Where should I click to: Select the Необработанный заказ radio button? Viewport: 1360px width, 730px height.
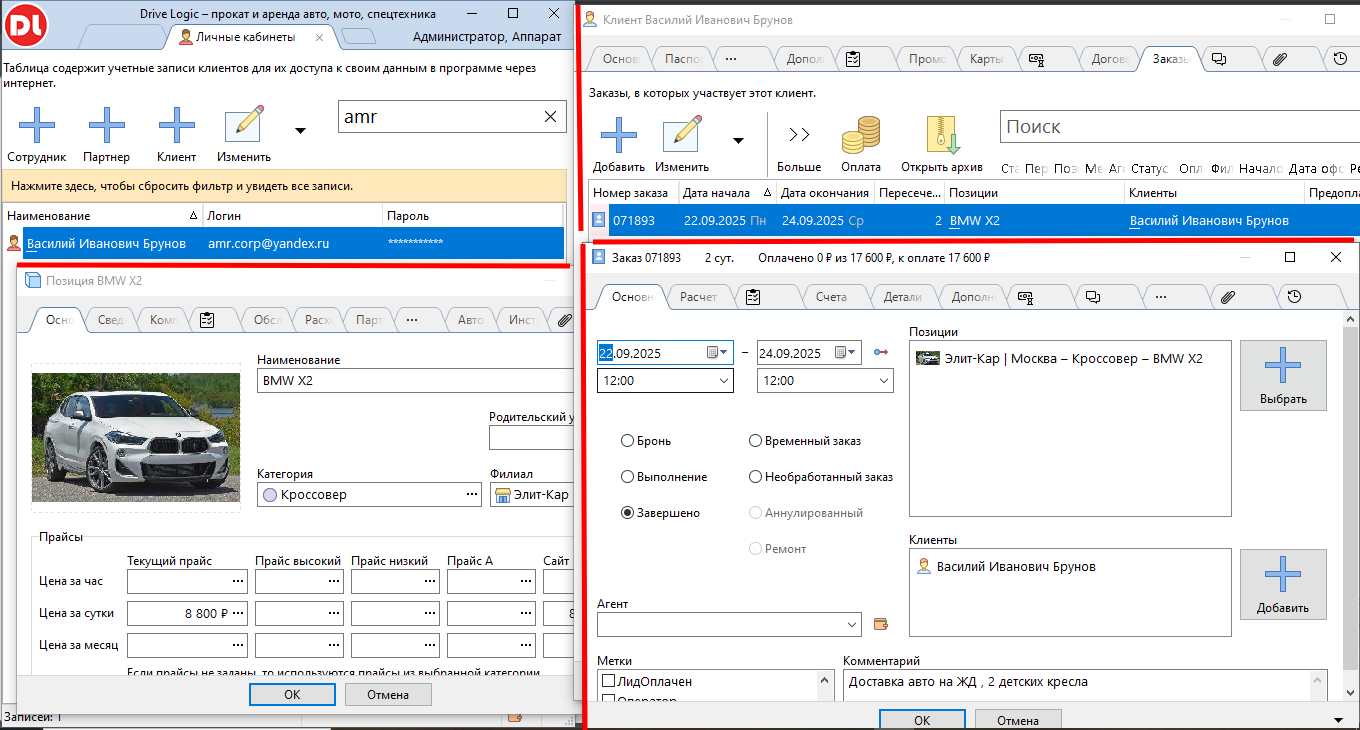[x=755, y=477]
